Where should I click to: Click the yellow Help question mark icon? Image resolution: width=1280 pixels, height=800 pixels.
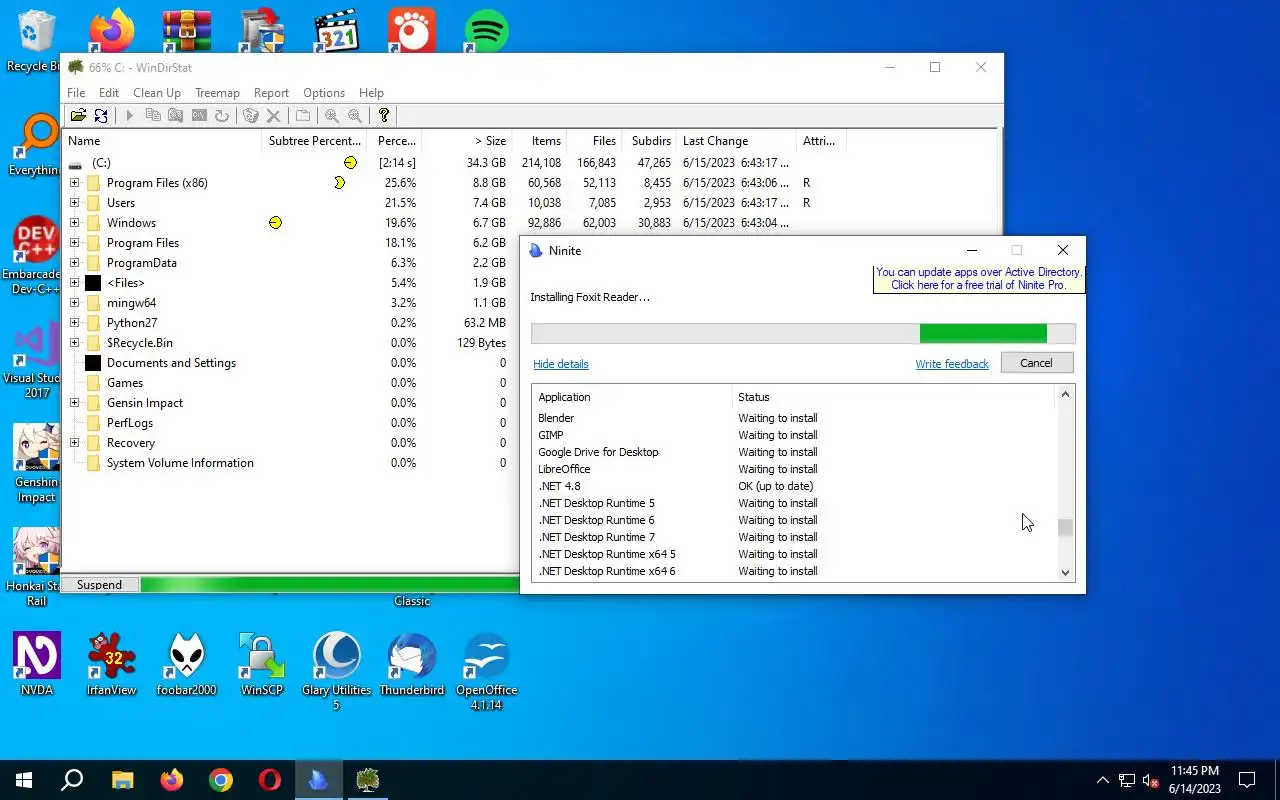383,116
